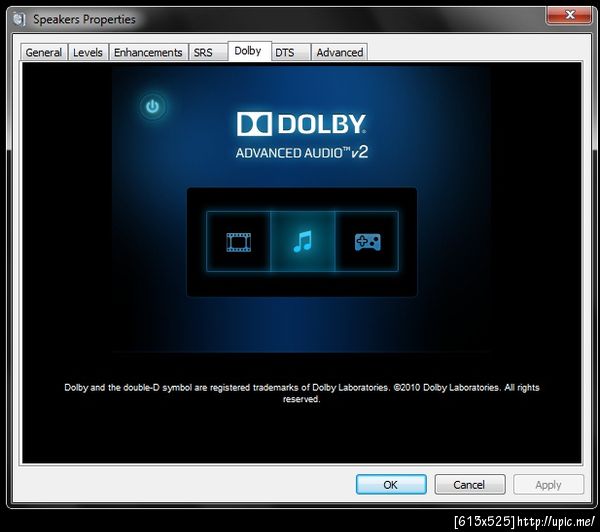Screen dimensions: 600x532
Task: Open the DTS tab
Action: tap(291, 52)
